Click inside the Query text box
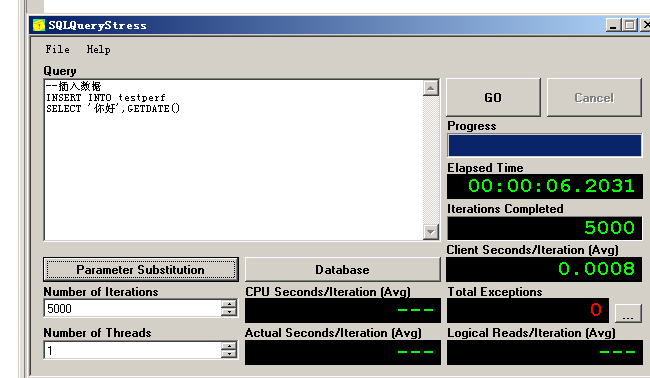650x378 pixels. click(233, 160)
